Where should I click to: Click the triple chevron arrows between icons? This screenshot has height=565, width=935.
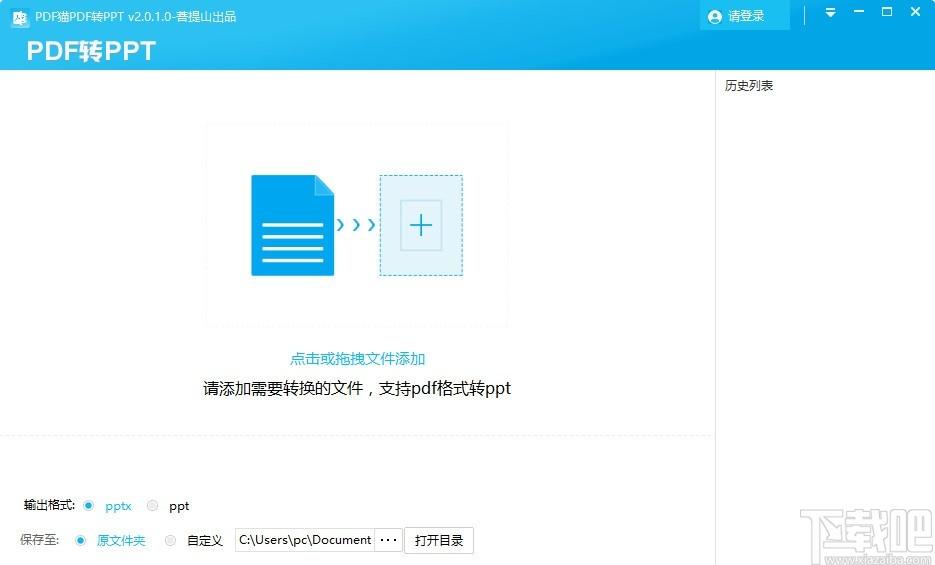tap(356, 225)
